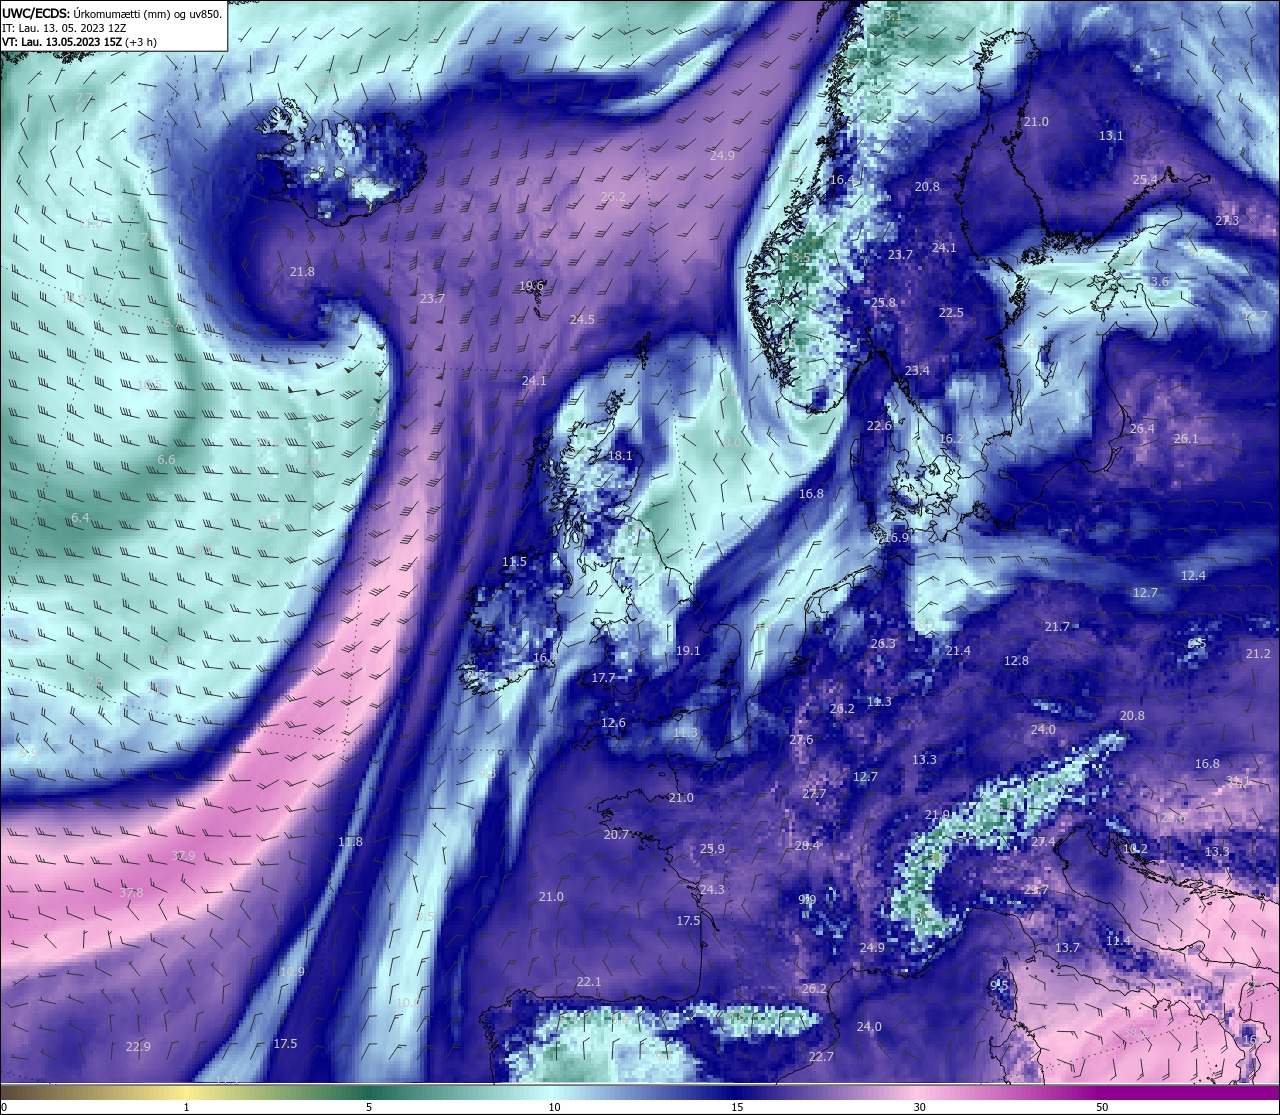
Task: Click the 6.6 value in the Atlantic
Action: coord(166,460)
